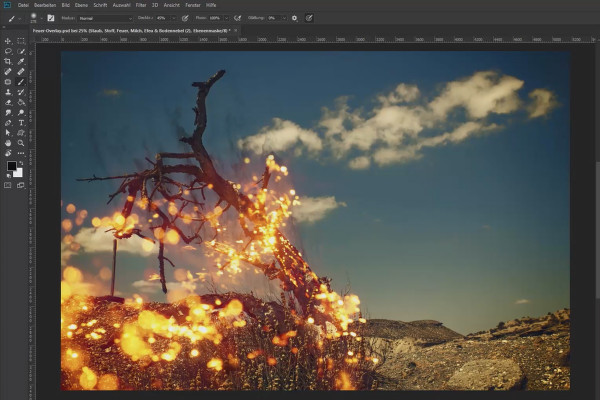Image resolution: width=600 pixels, height=400 pixels.
Task: Select the Paint Bucket tool
Action: coord(21,102)
